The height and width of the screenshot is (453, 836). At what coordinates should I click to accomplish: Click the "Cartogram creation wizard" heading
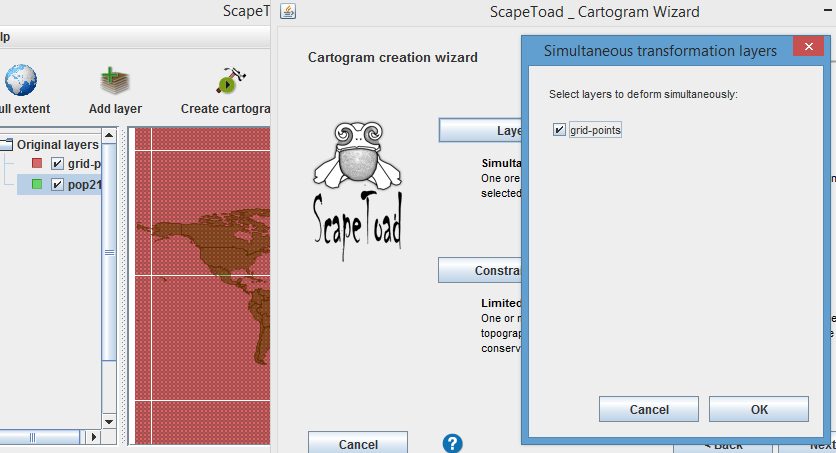(392, 58)
